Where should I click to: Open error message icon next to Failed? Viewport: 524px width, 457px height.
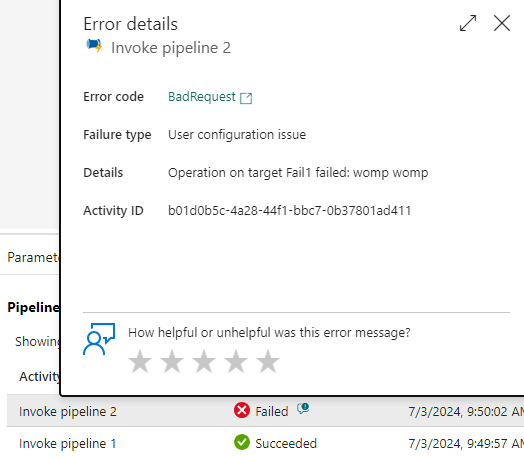point(303,408)
